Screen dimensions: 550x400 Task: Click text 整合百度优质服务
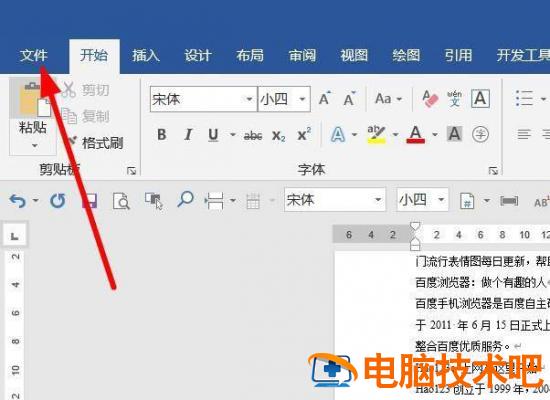459,347
